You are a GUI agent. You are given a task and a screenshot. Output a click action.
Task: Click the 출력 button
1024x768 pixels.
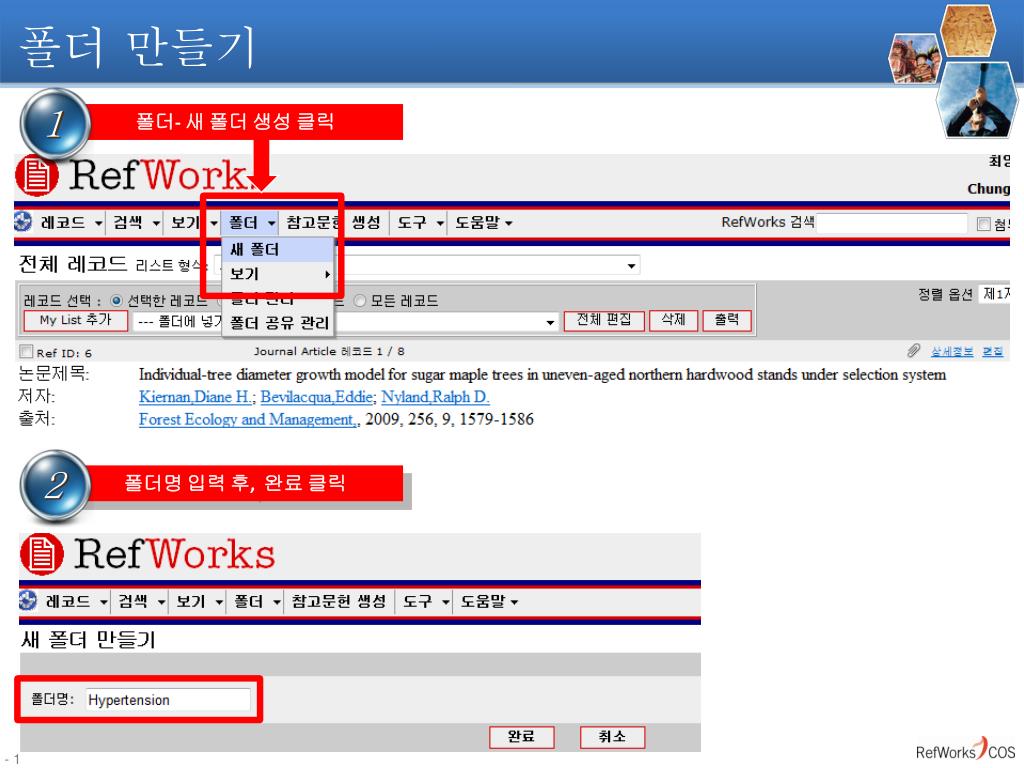point(726,320)
